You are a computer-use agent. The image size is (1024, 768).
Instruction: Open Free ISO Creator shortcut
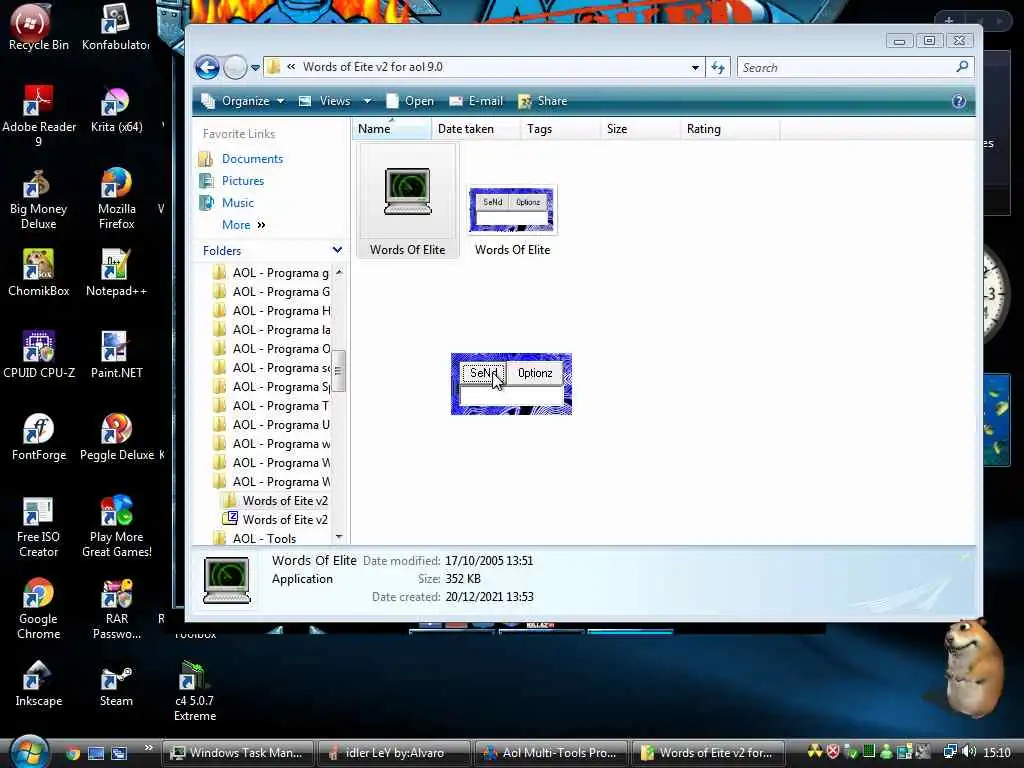[38, 526]
